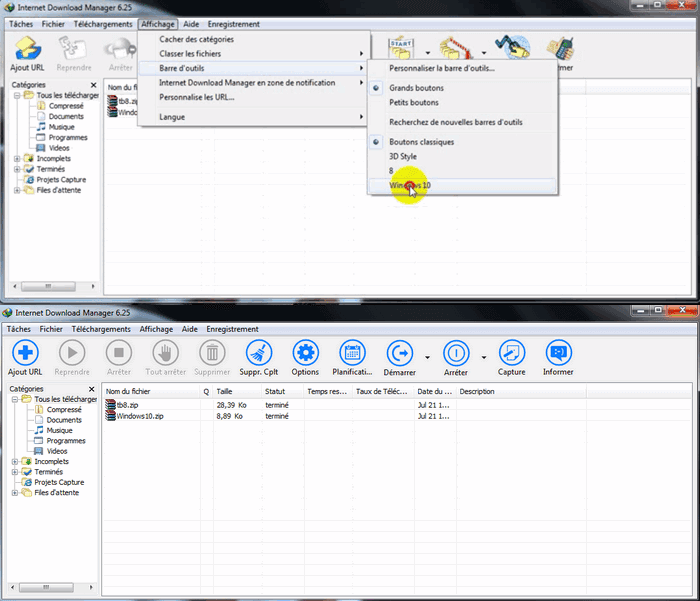Open Classer les fichiers submenu

(x=254, y=54)
